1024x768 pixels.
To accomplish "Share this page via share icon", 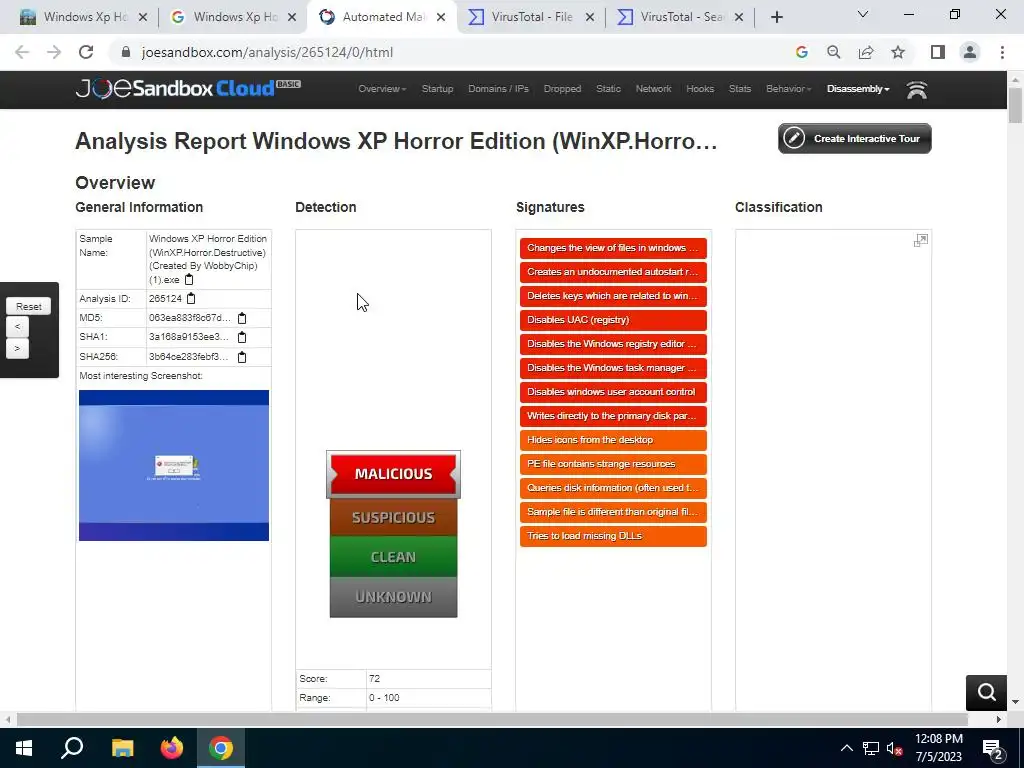I will tap(866, 52).
